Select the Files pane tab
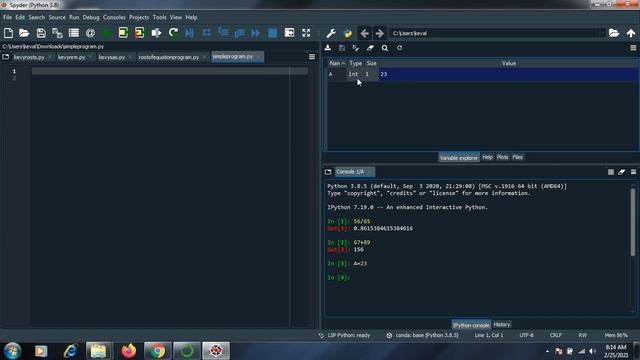 click(518, 157)
